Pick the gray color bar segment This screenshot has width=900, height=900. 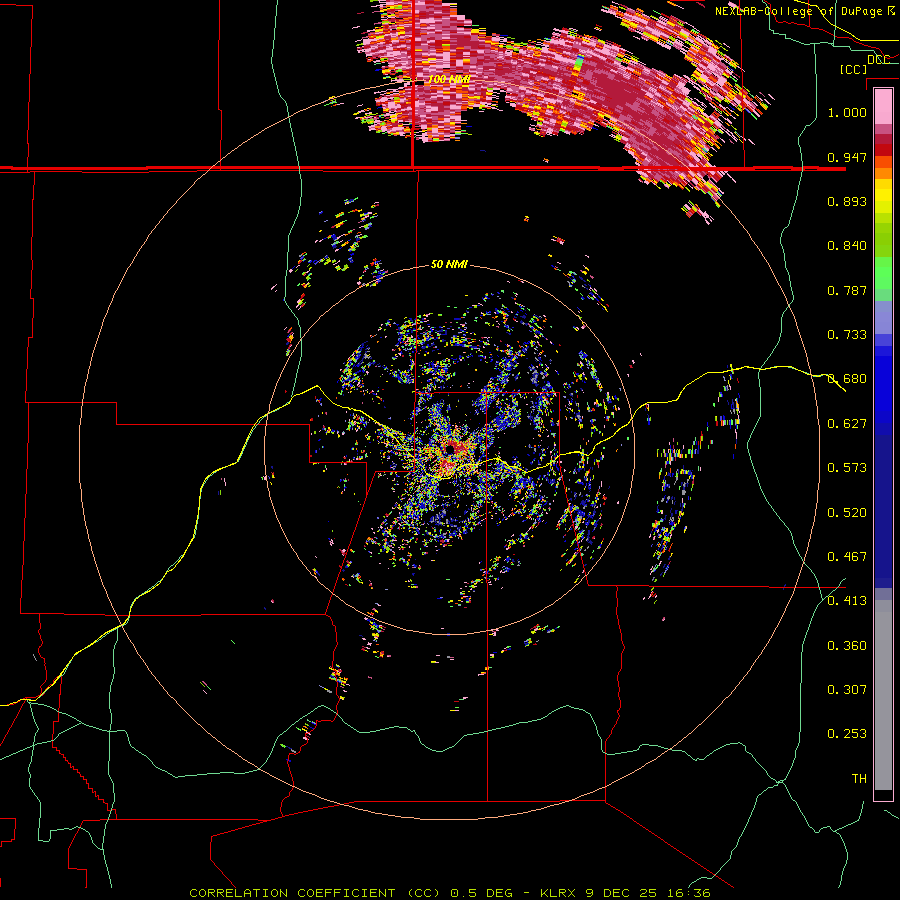883,695
